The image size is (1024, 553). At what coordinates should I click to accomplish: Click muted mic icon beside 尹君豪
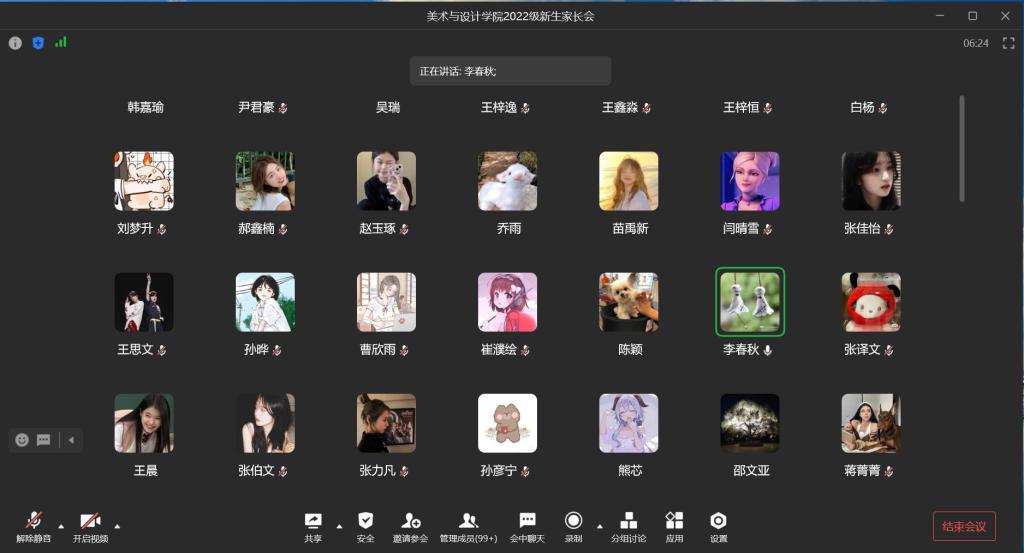283,108
